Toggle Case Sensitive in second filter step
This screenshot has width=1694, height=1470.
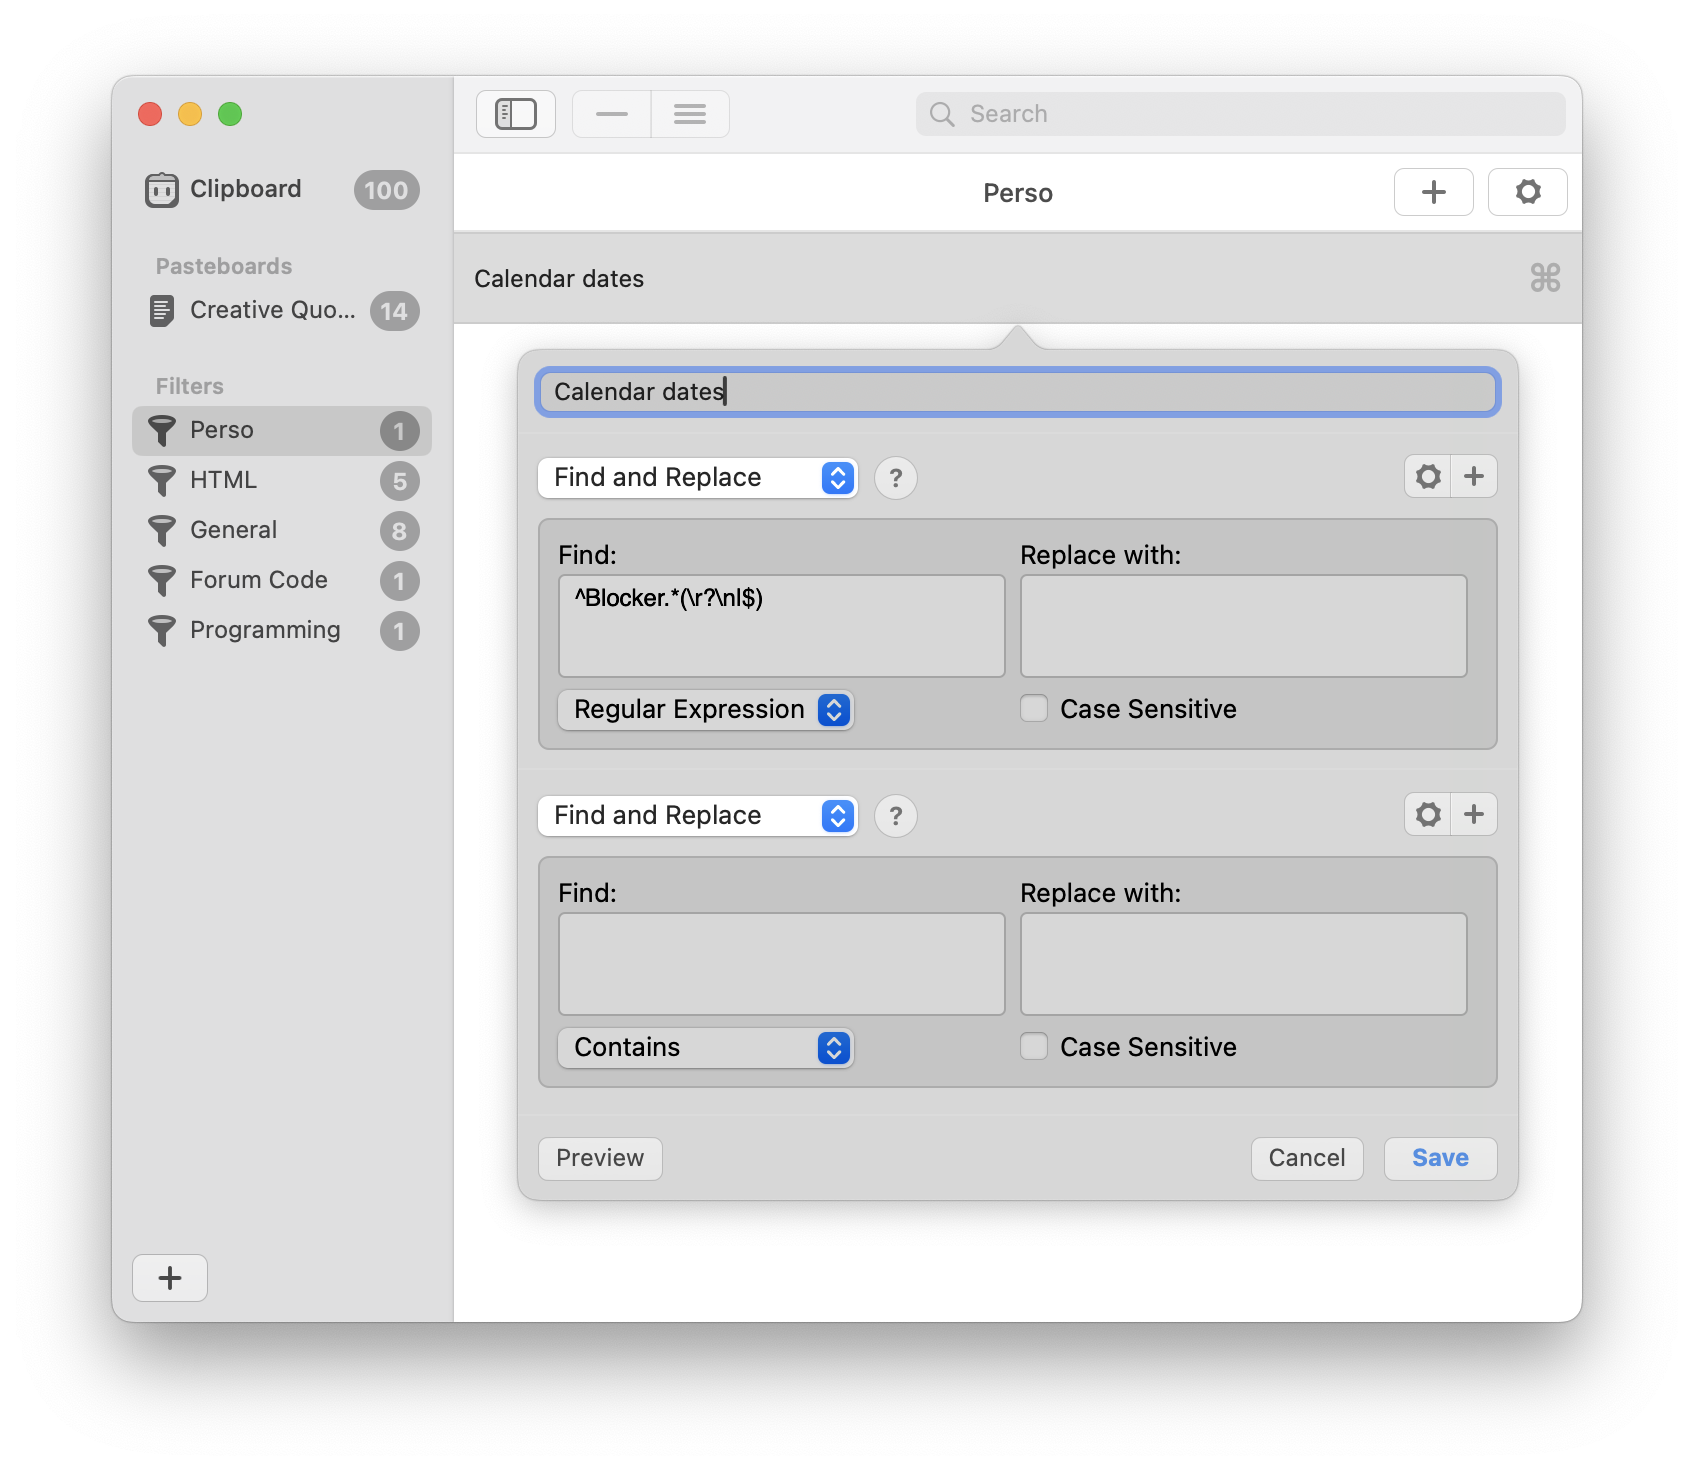coord(1034,1047)
